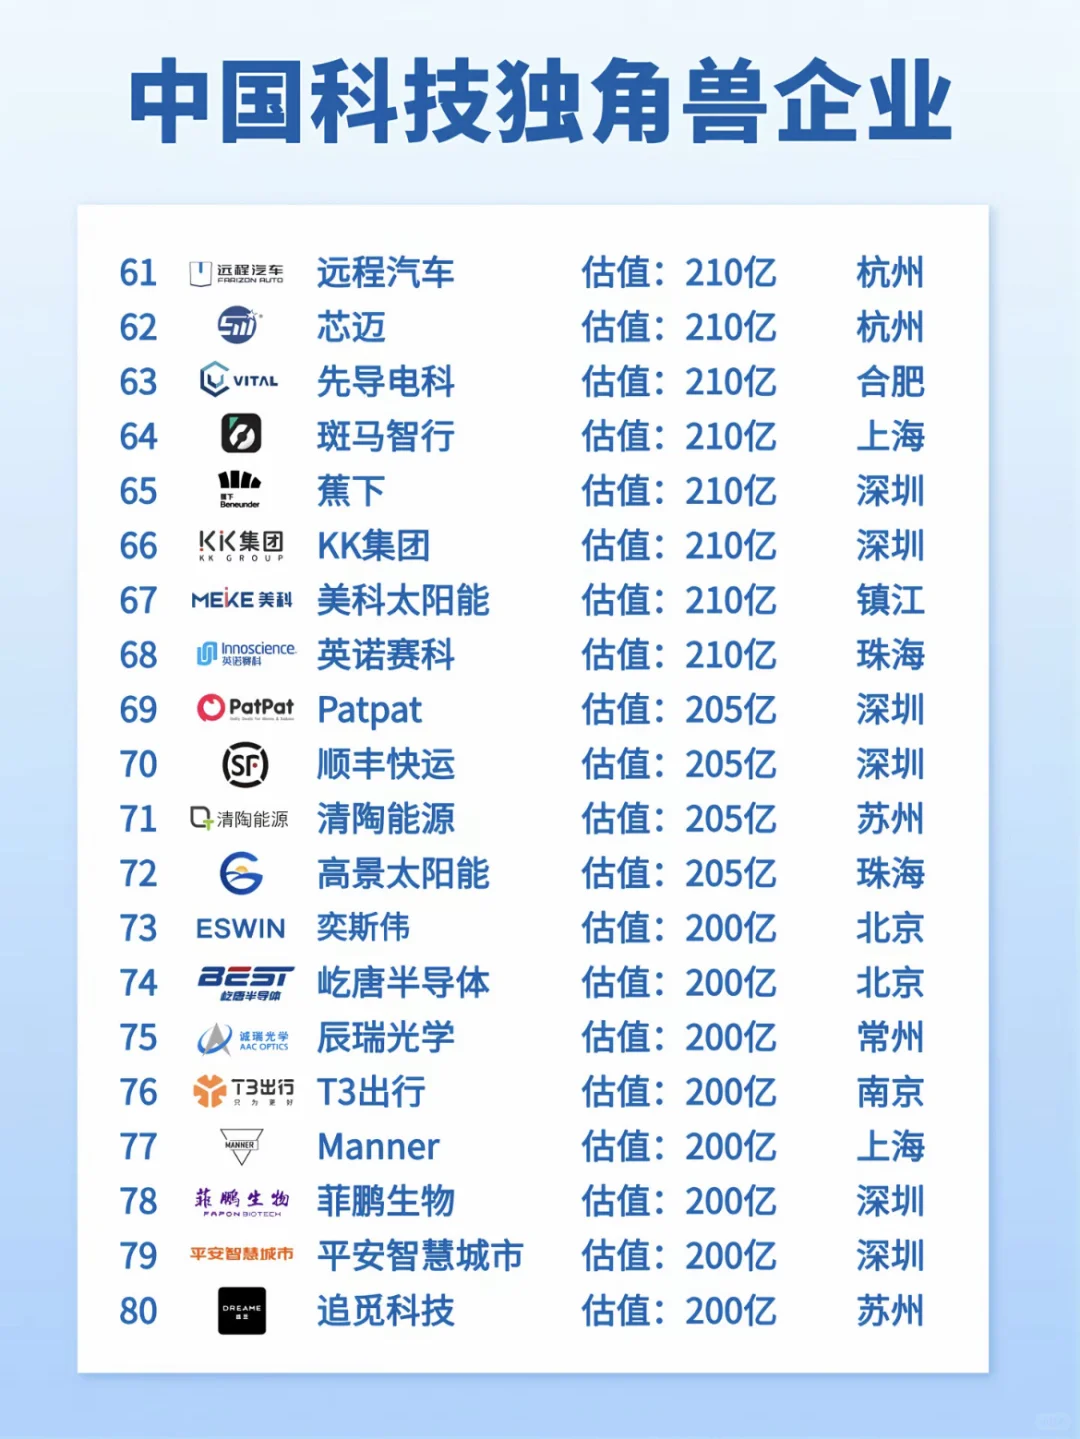Select company name 辰瑞光学
1080x1439 pixels.
coord(386,1037)
